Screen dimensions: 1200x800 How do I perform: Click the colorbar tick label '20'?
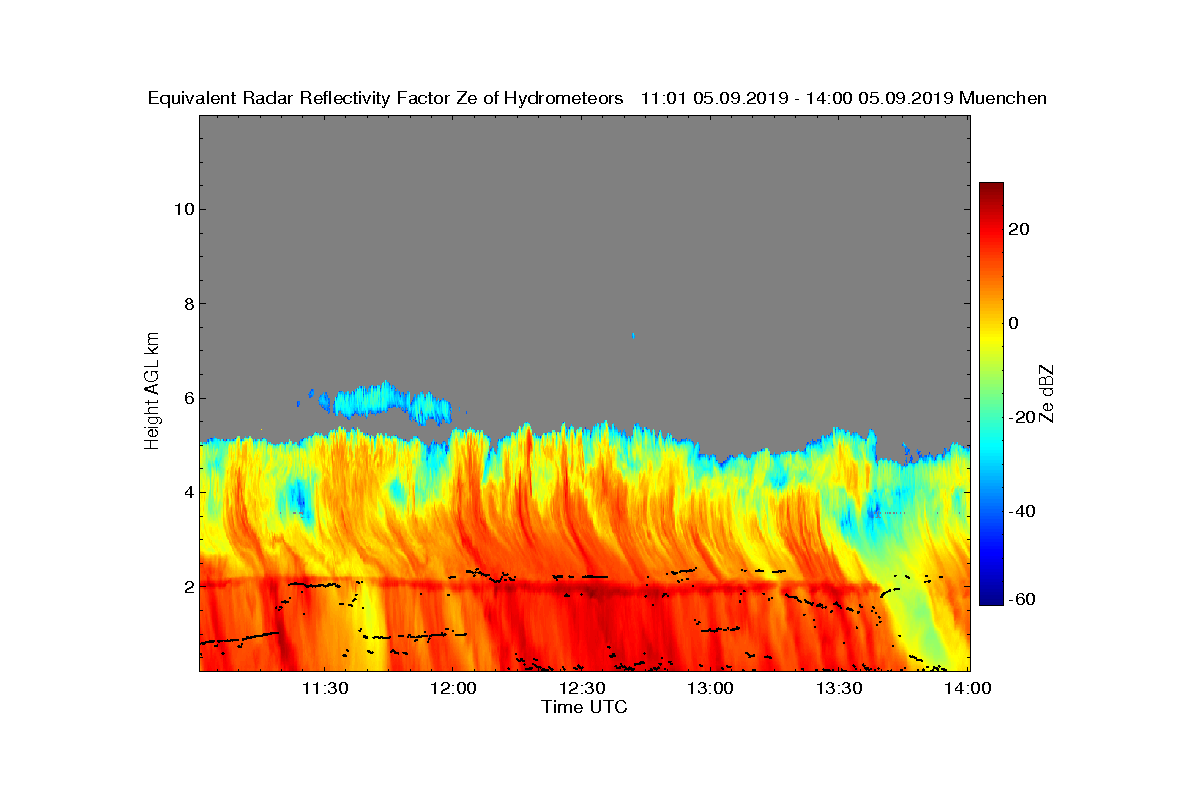[x=1020, y=229]
